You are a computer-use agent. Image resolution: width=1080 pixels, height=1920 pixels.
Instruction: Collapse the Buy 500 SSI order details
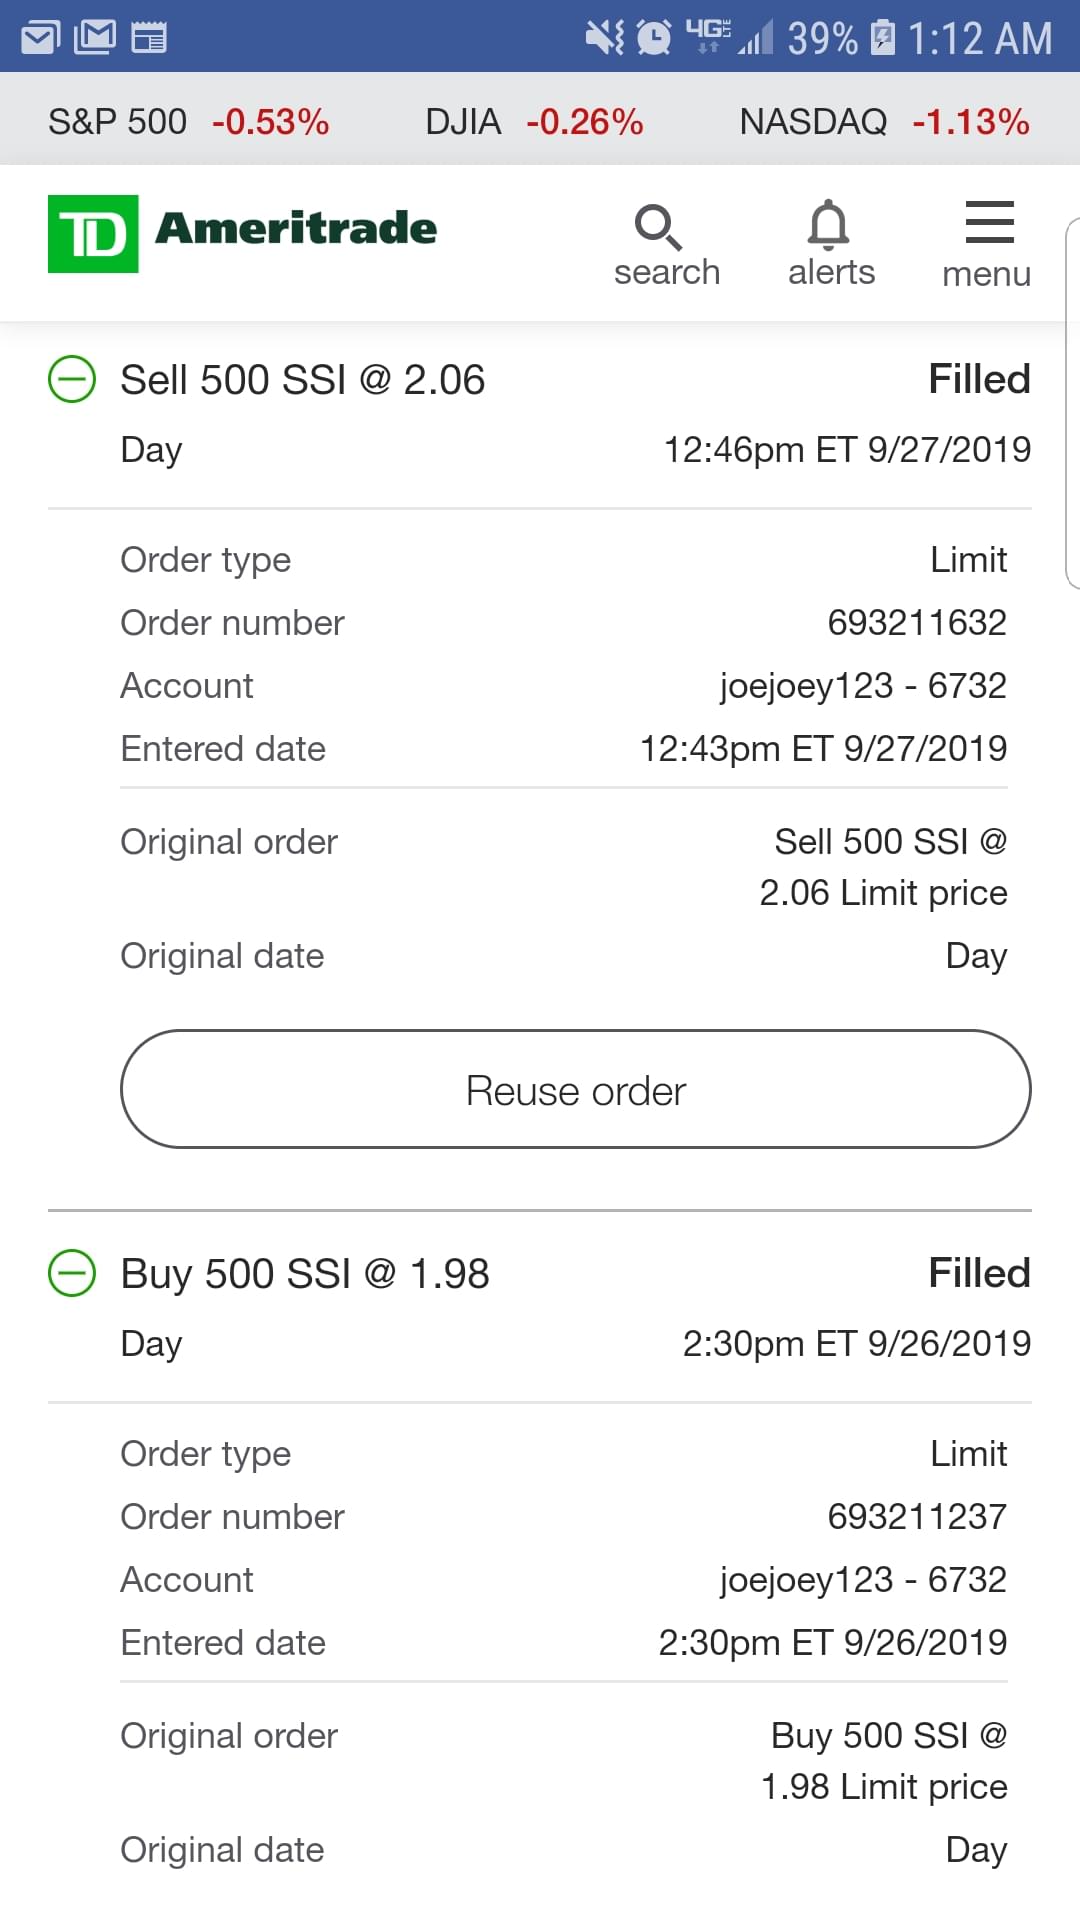pos(72,1274)
